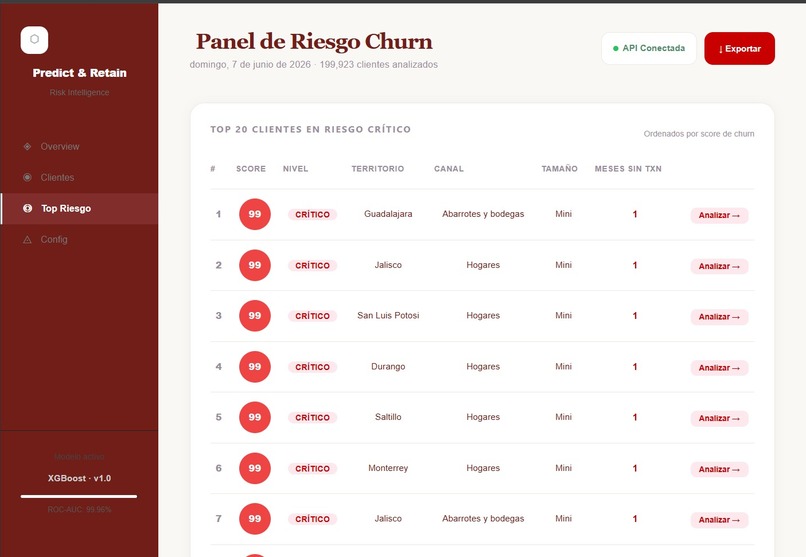Click the green API status dot

pyautogui.click(x=615, y=48)
